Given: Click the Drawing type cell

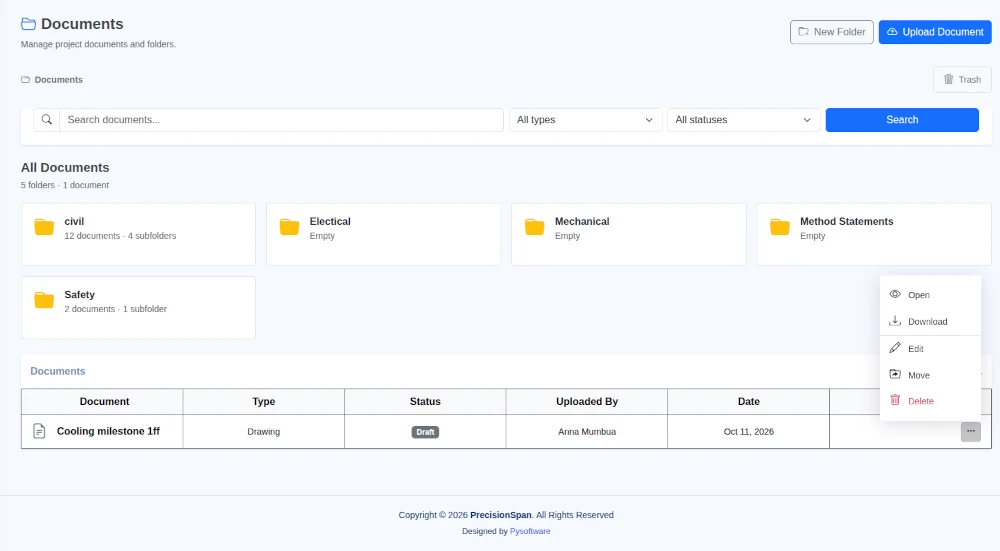Looking at the screenshot, I should tap(263, 432).
